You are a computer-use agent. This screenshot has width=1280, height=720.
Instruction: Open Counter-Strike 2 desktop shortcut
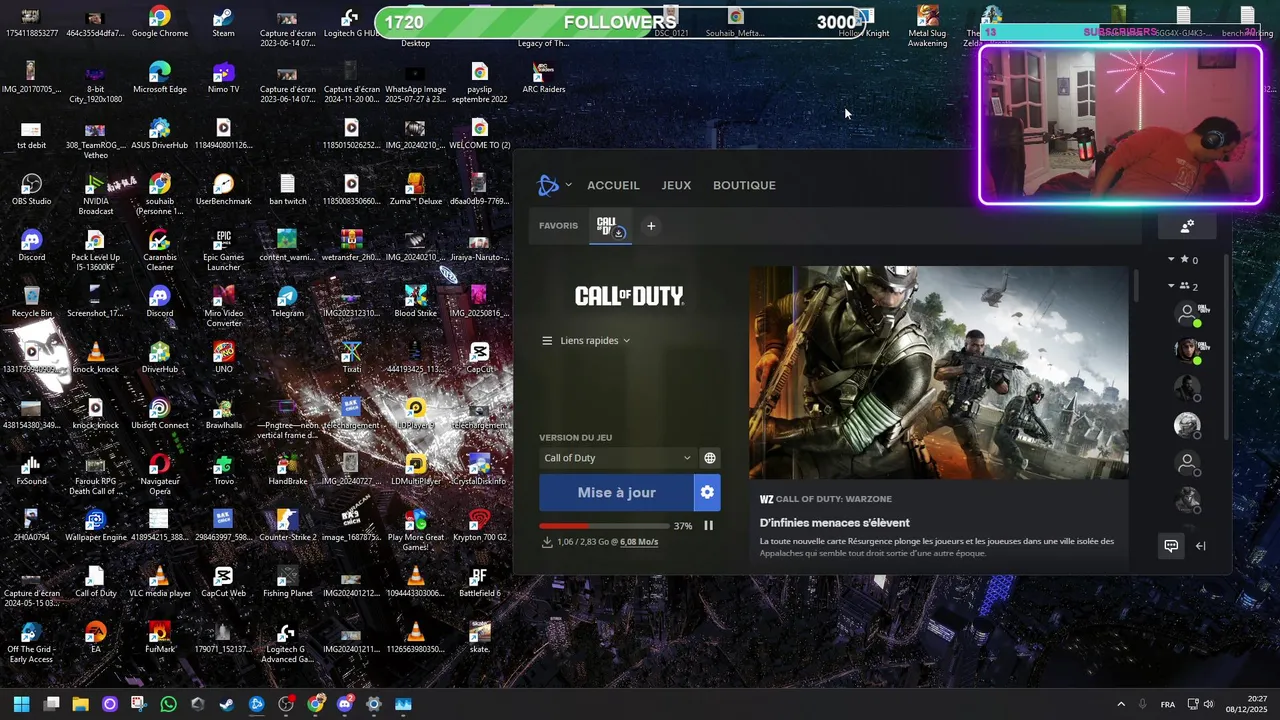tap(288, 526)
